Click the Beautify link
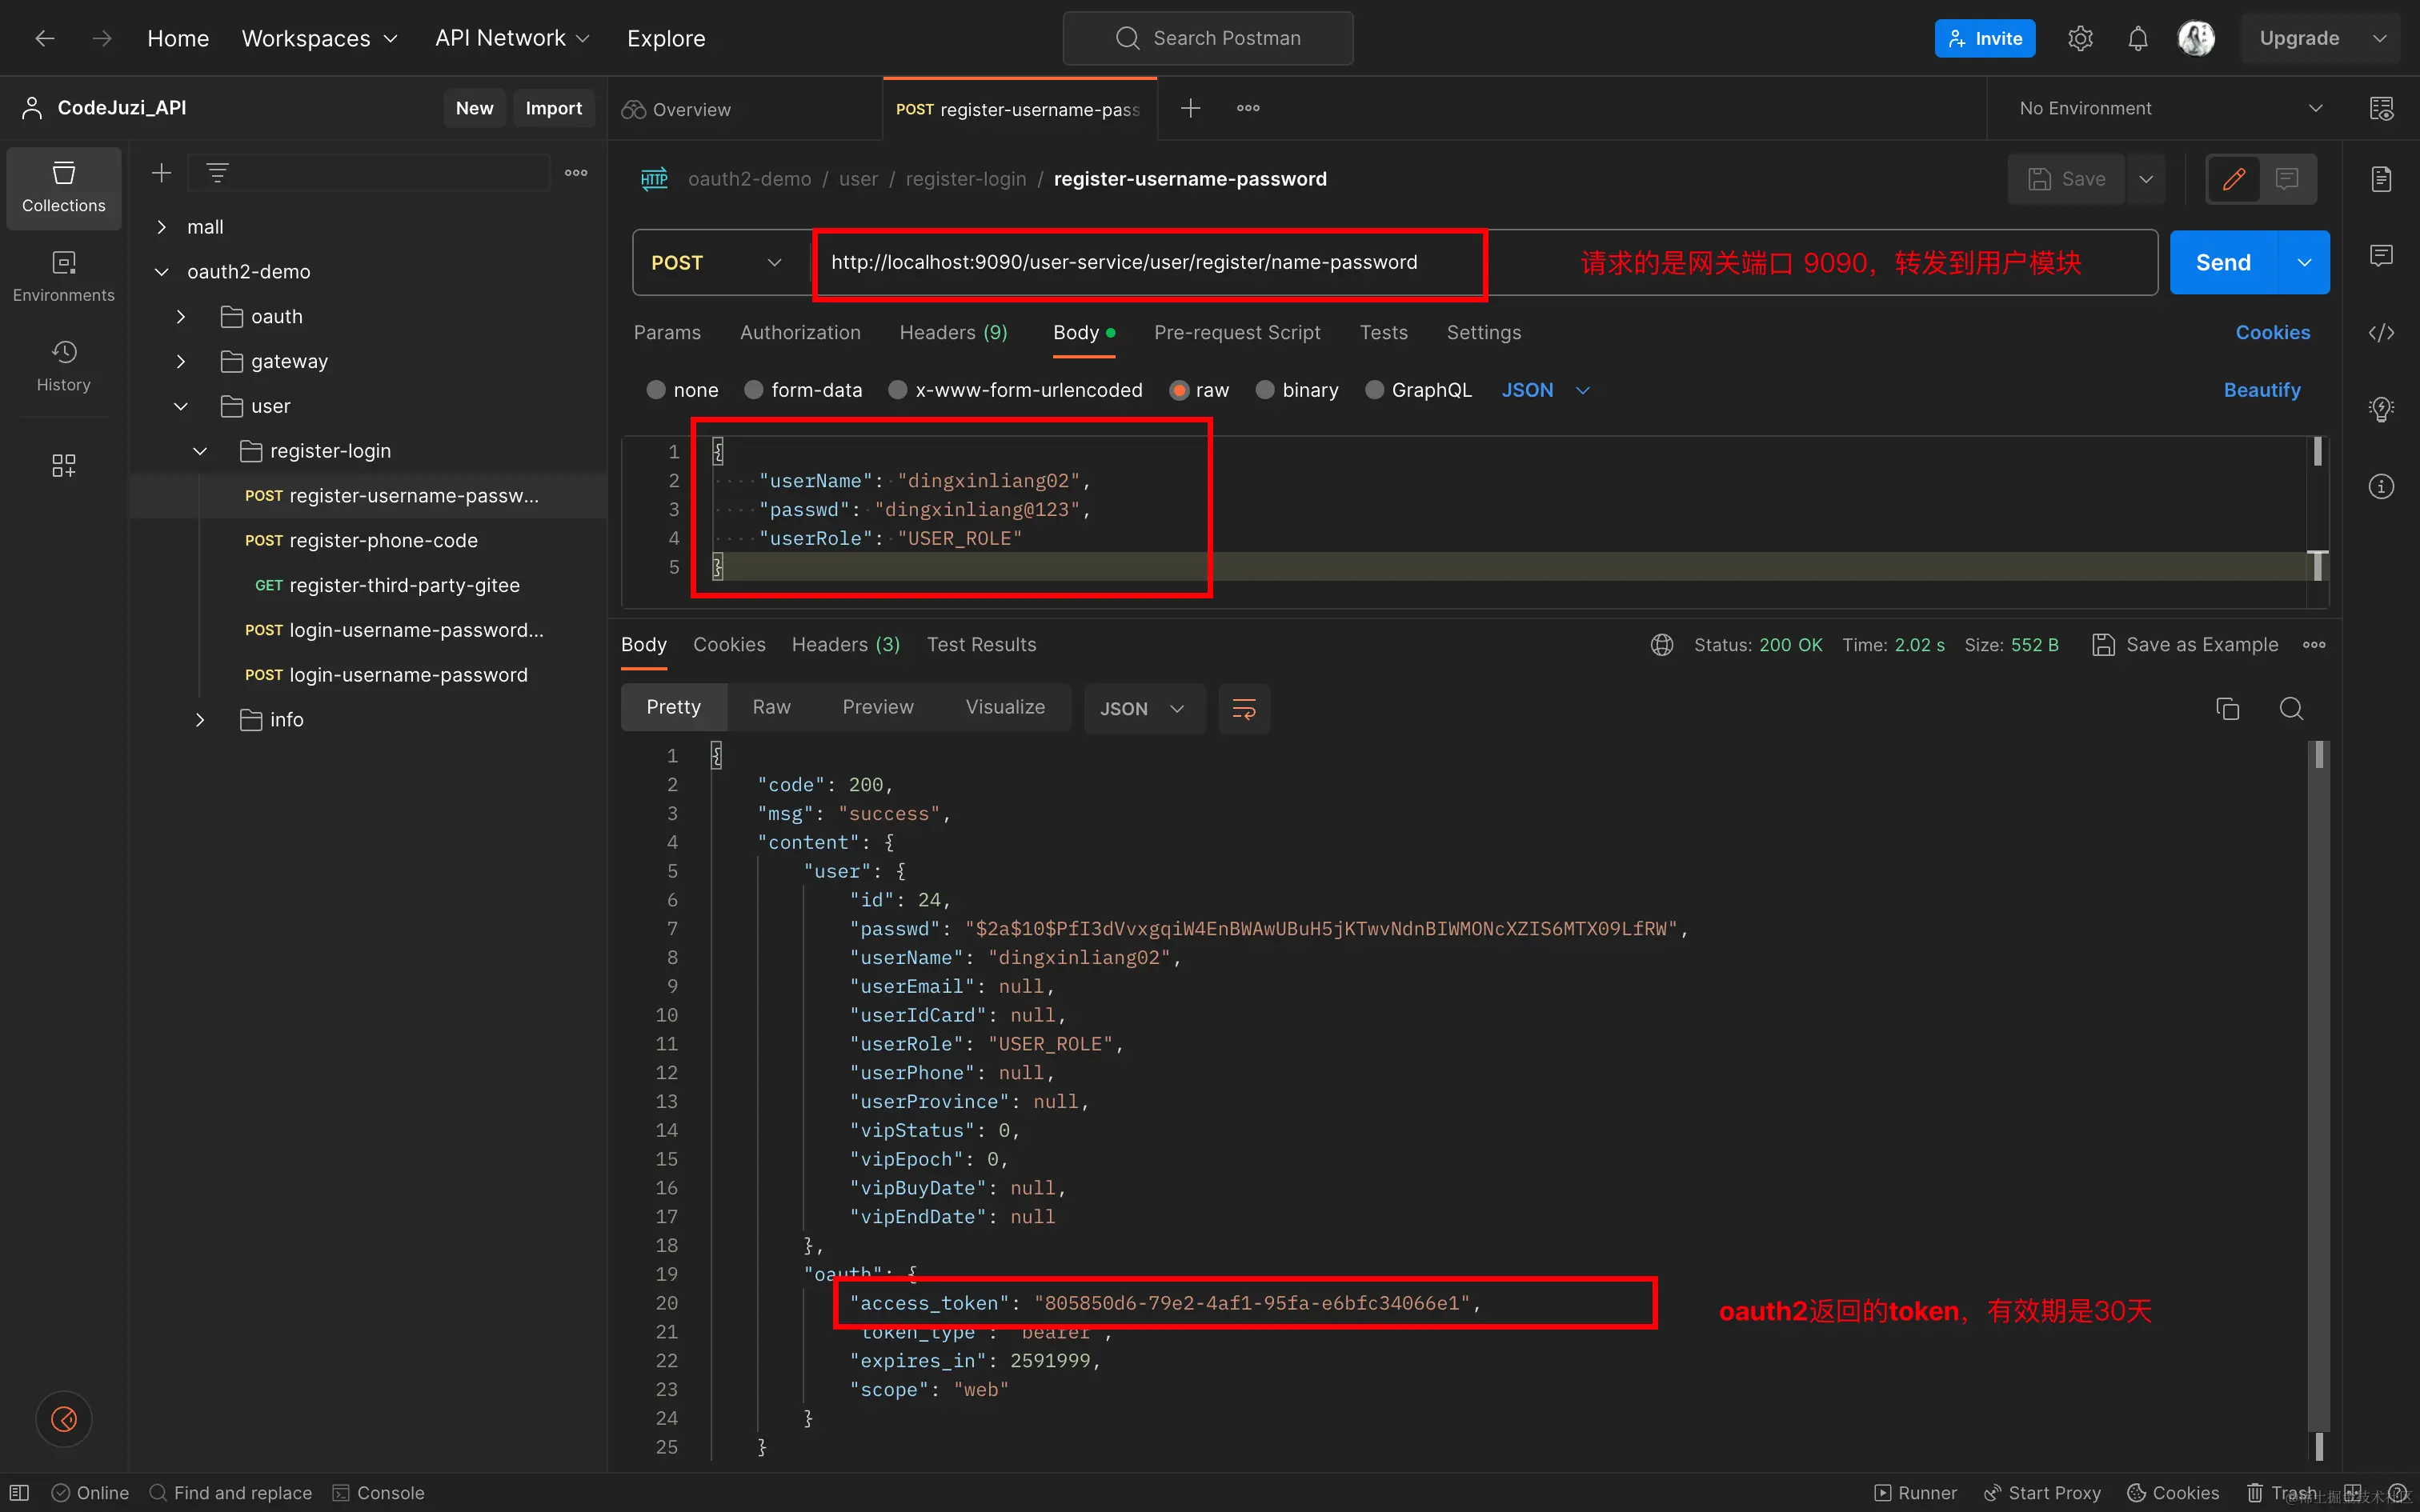Viewport: 2420px width, 1512px height. [x=2261, y=390]
